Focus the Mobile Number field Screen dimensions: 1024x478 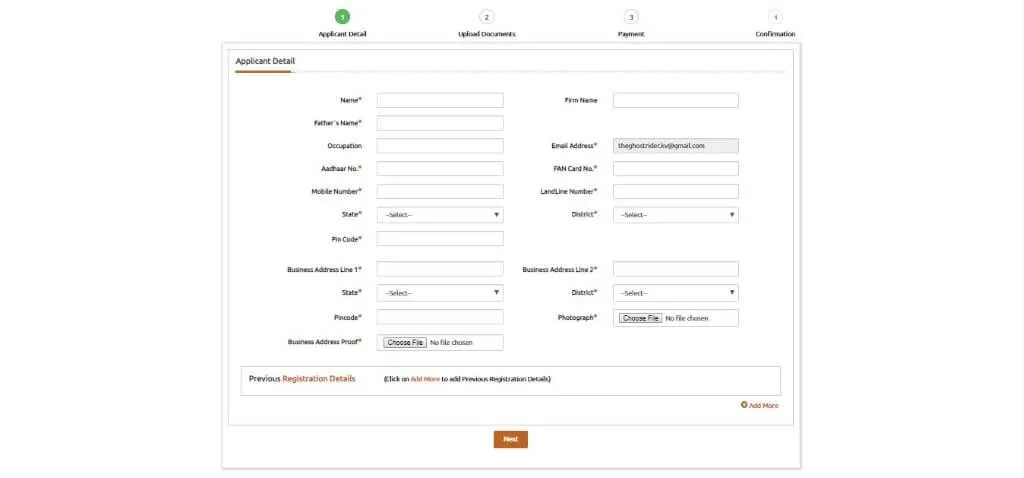click(440, 191)
